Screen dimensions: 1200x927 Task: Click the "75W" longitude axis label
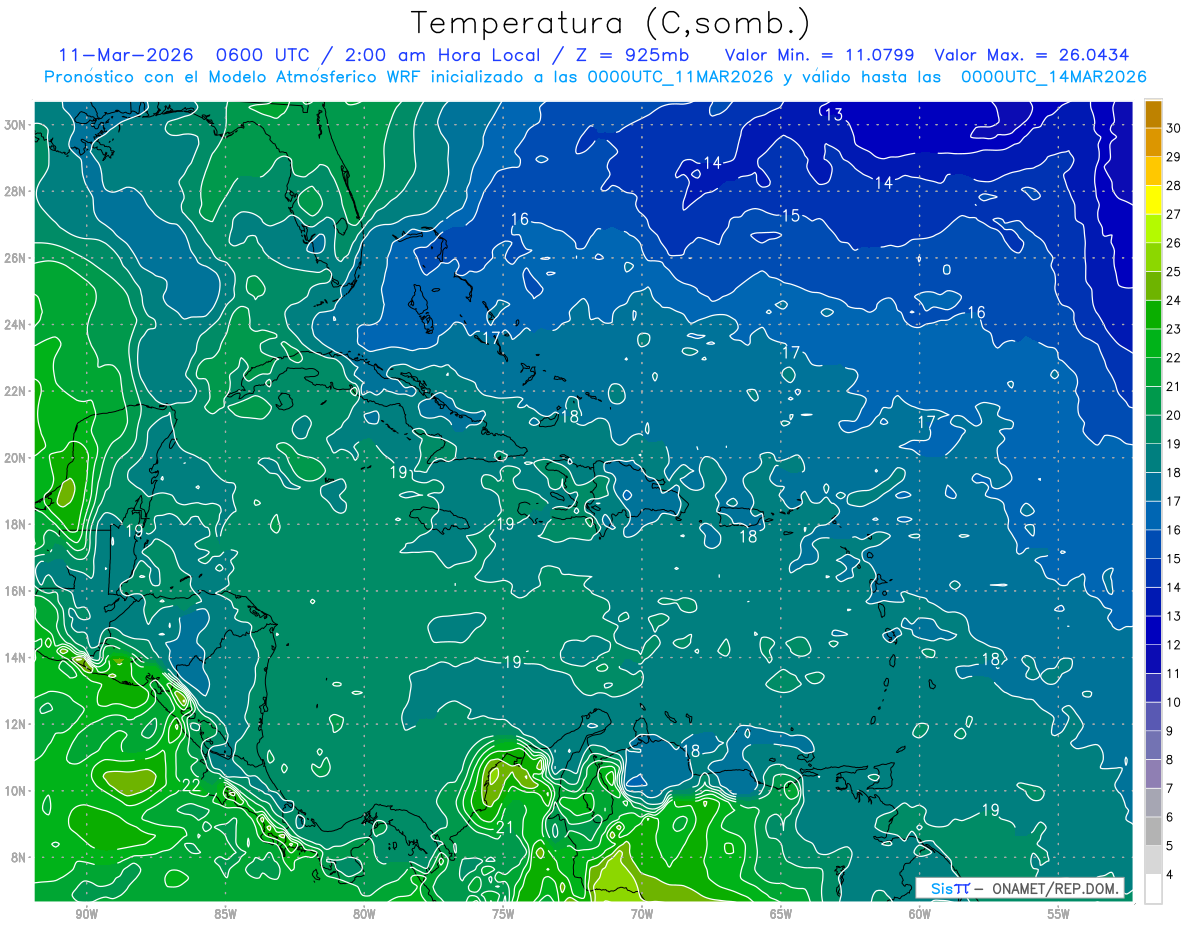point(503,914)
